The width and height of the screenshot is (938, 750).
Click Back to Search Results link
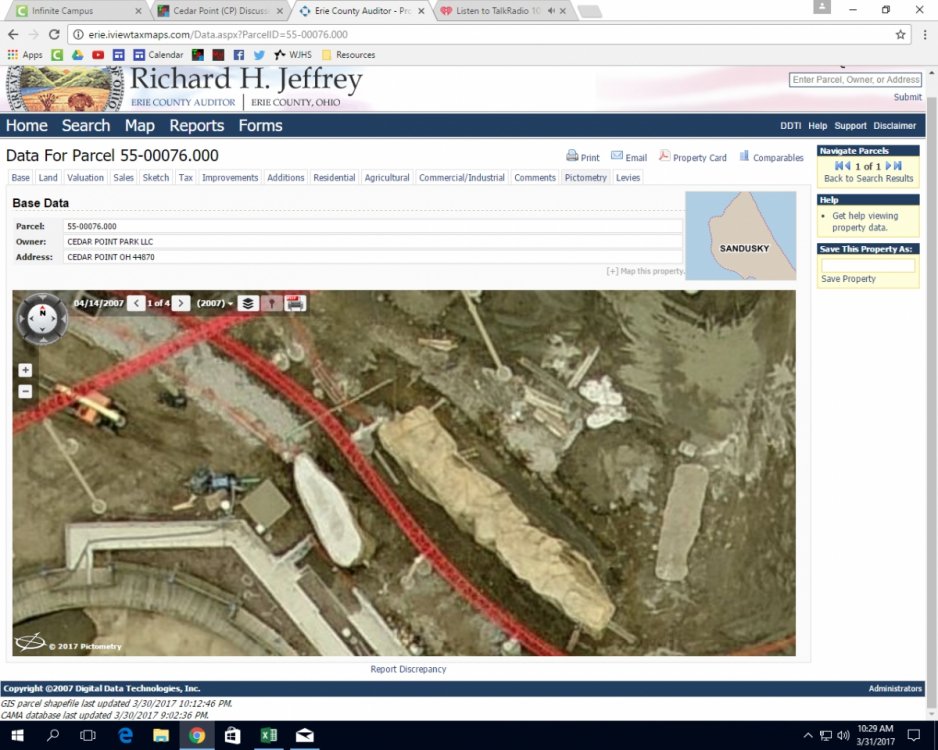[x=868, y=179]
